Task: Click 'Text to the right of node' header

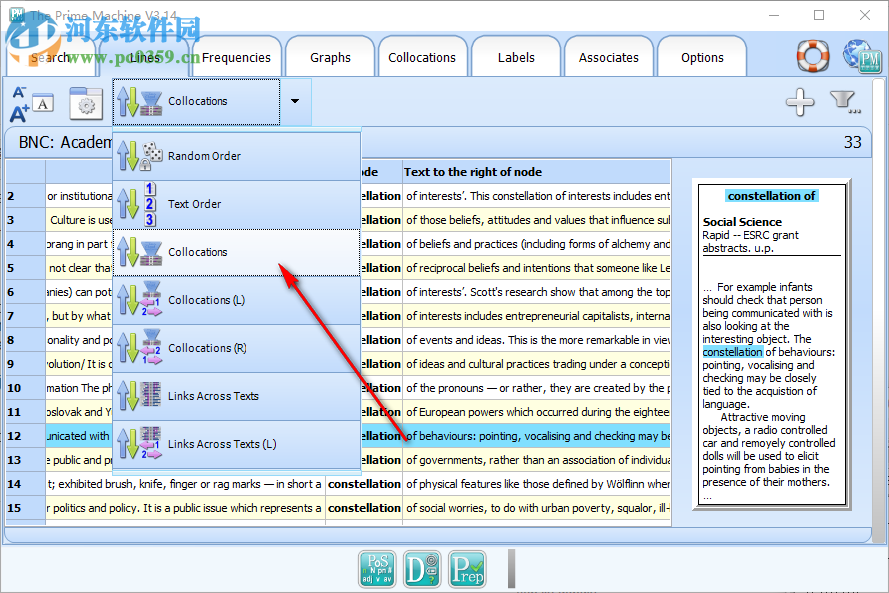Action: coord(536,172)
